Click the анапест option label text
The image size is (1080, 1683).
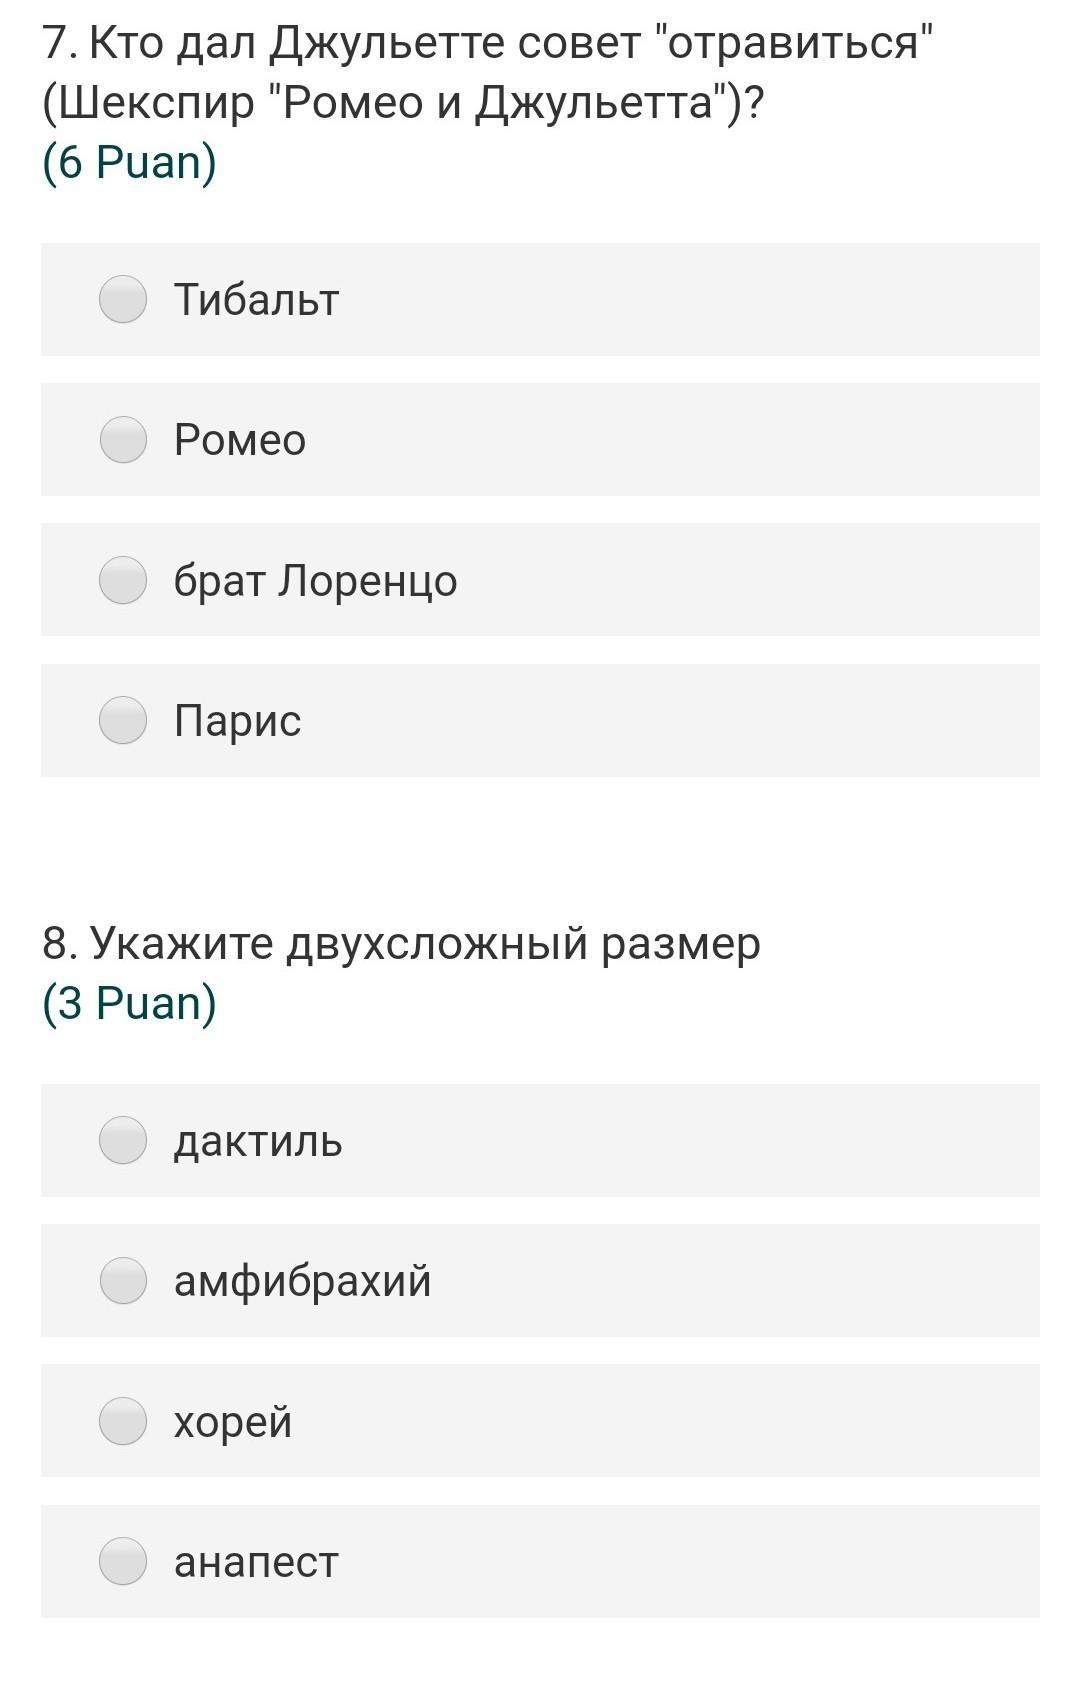tap(256, 1562)
